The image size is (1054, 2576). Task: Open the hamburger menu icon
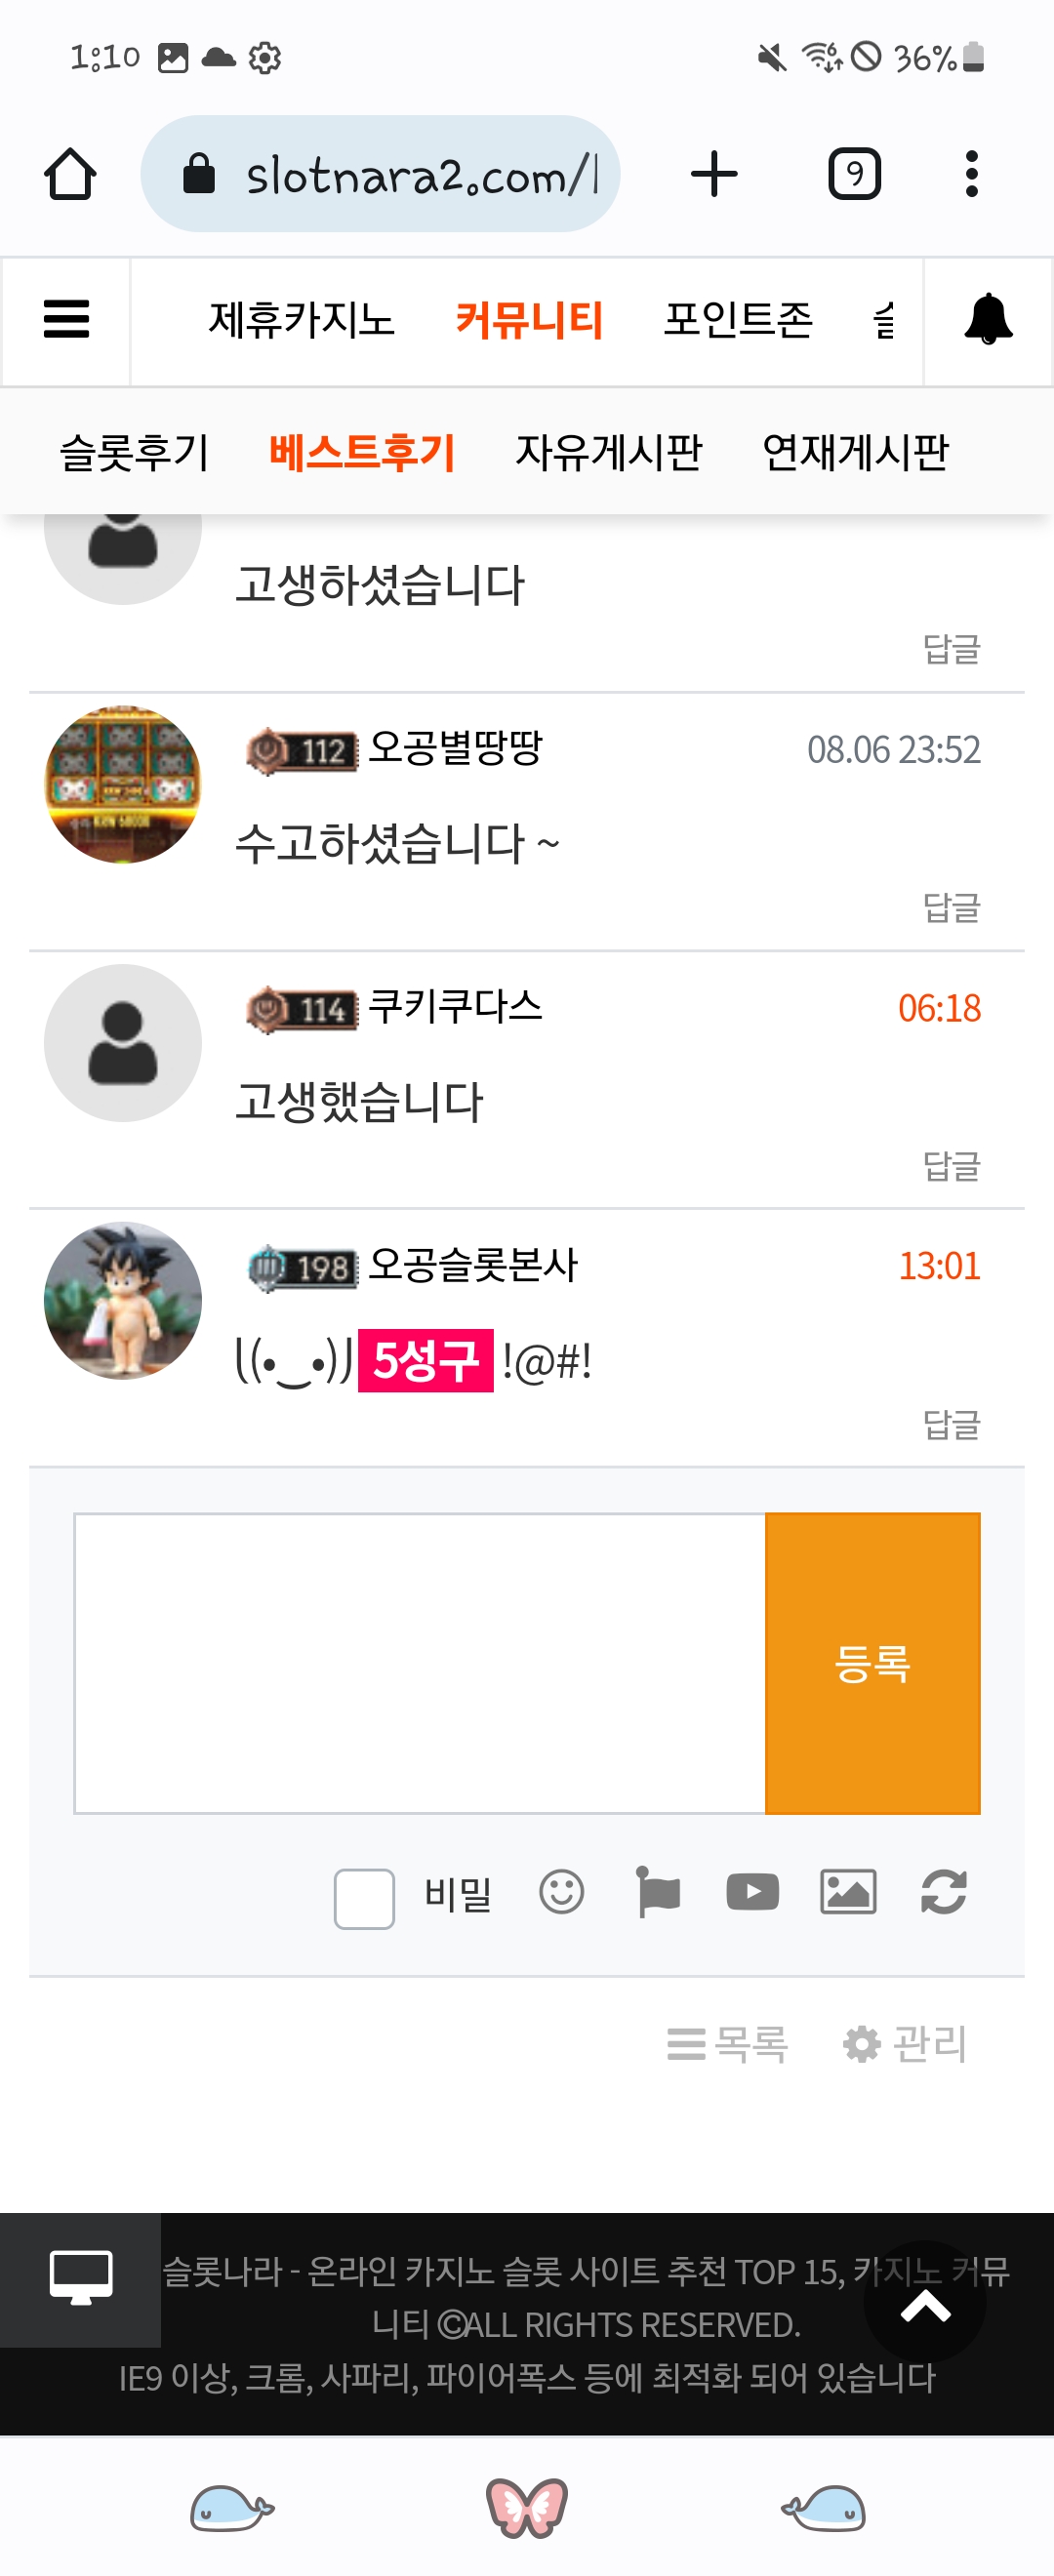tap(66, 320)
